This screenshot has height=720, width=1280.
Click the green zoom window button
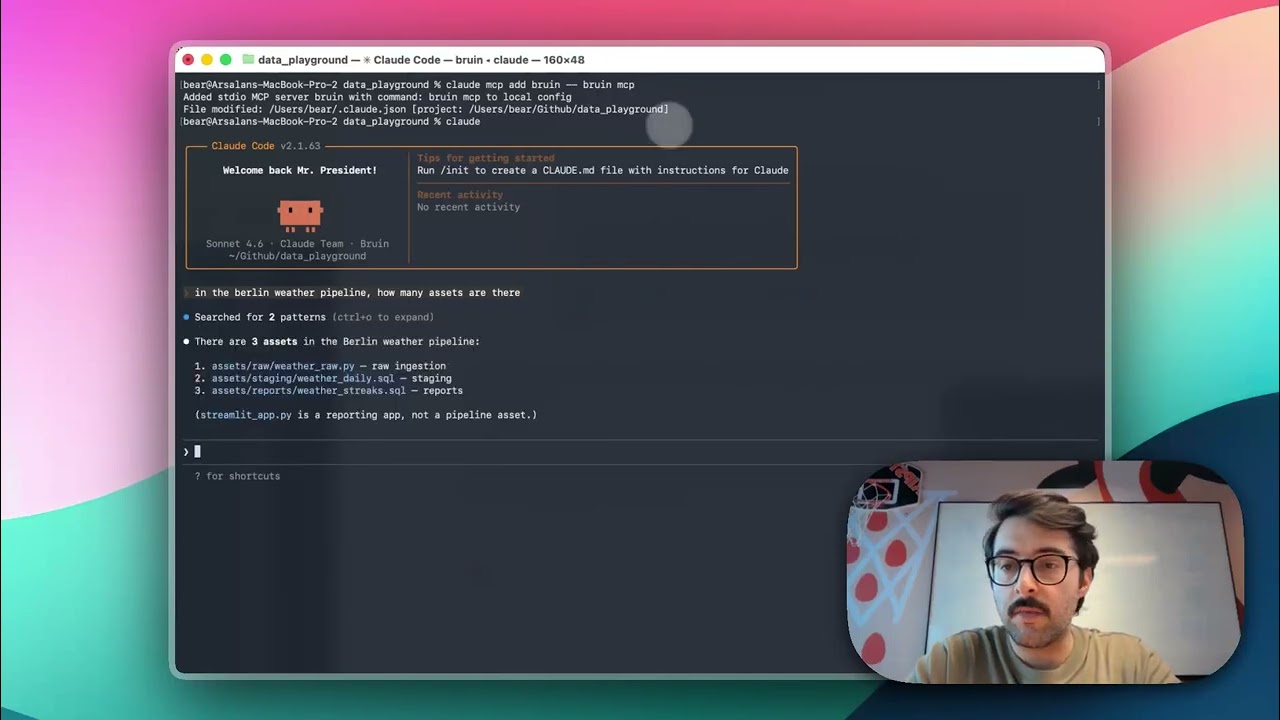tap(225, 60)
